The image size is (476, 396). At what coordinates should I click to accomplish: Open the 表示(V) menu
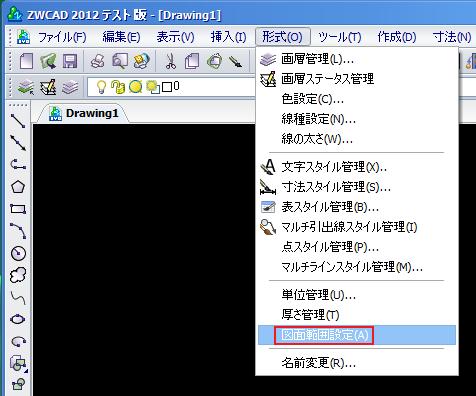pyautogui.click(x=175, y=37)
